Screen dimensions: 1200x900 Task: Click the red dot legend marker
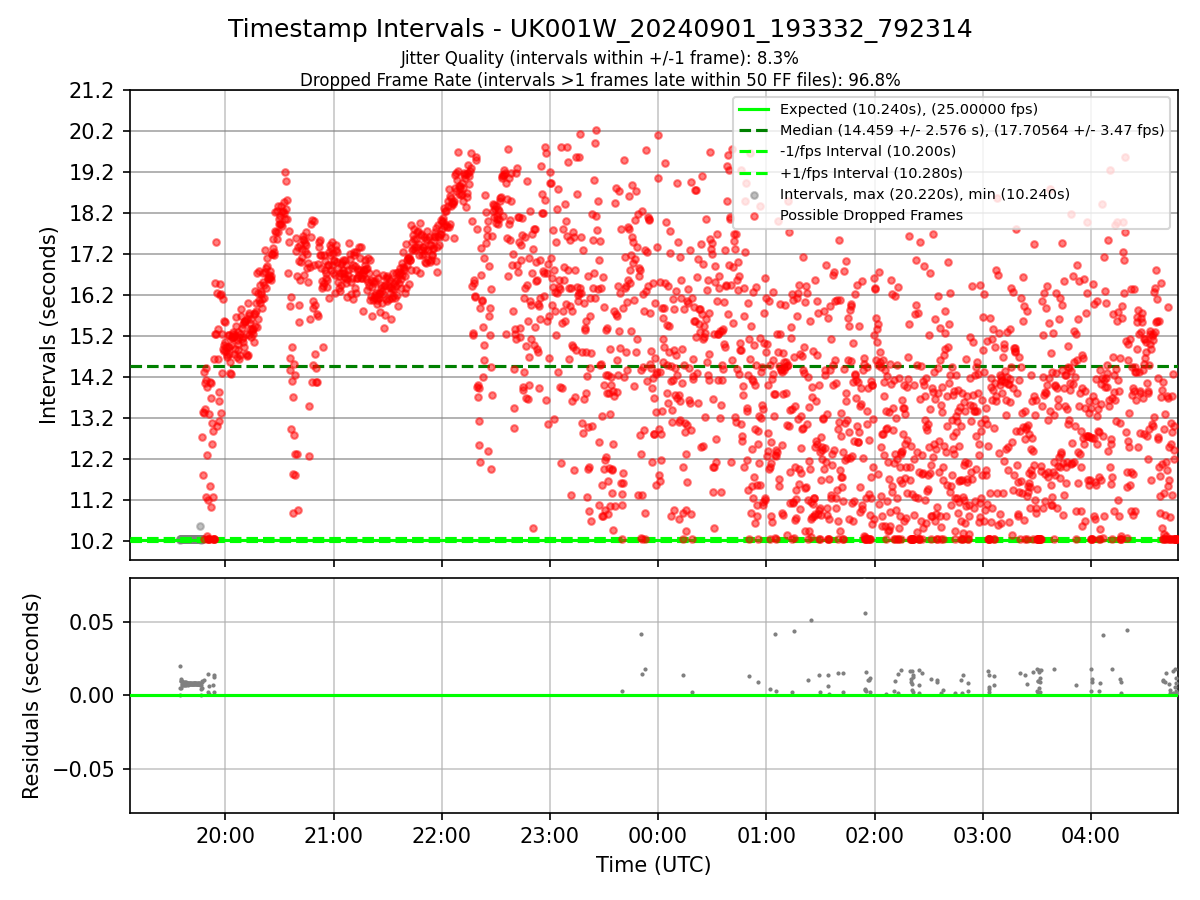pyautogui.click(x=754, y=215)
